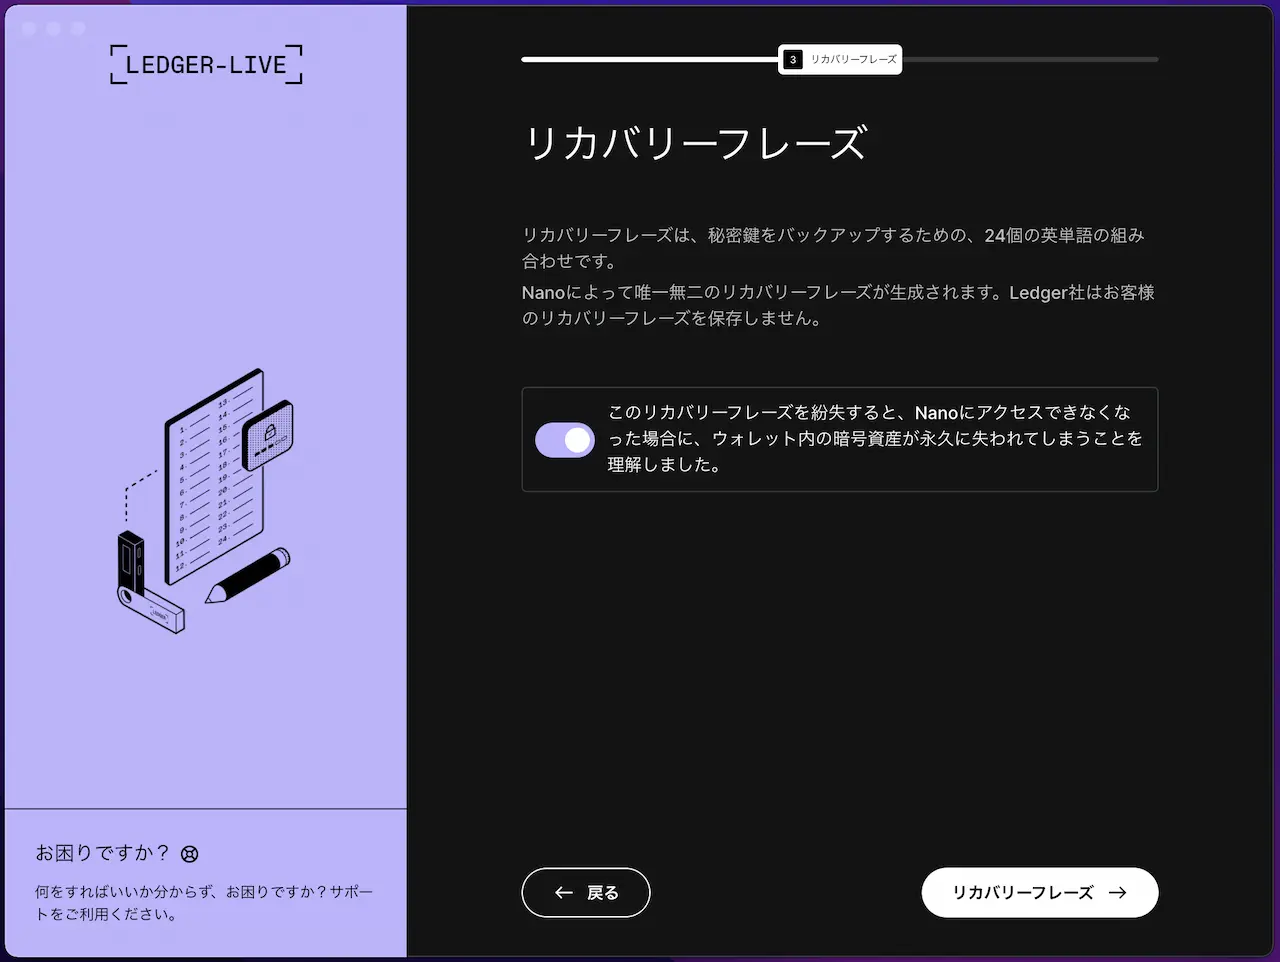
Task: Click the step 3 リカバリーフレーズ progress marker
Action: [840, 59]
